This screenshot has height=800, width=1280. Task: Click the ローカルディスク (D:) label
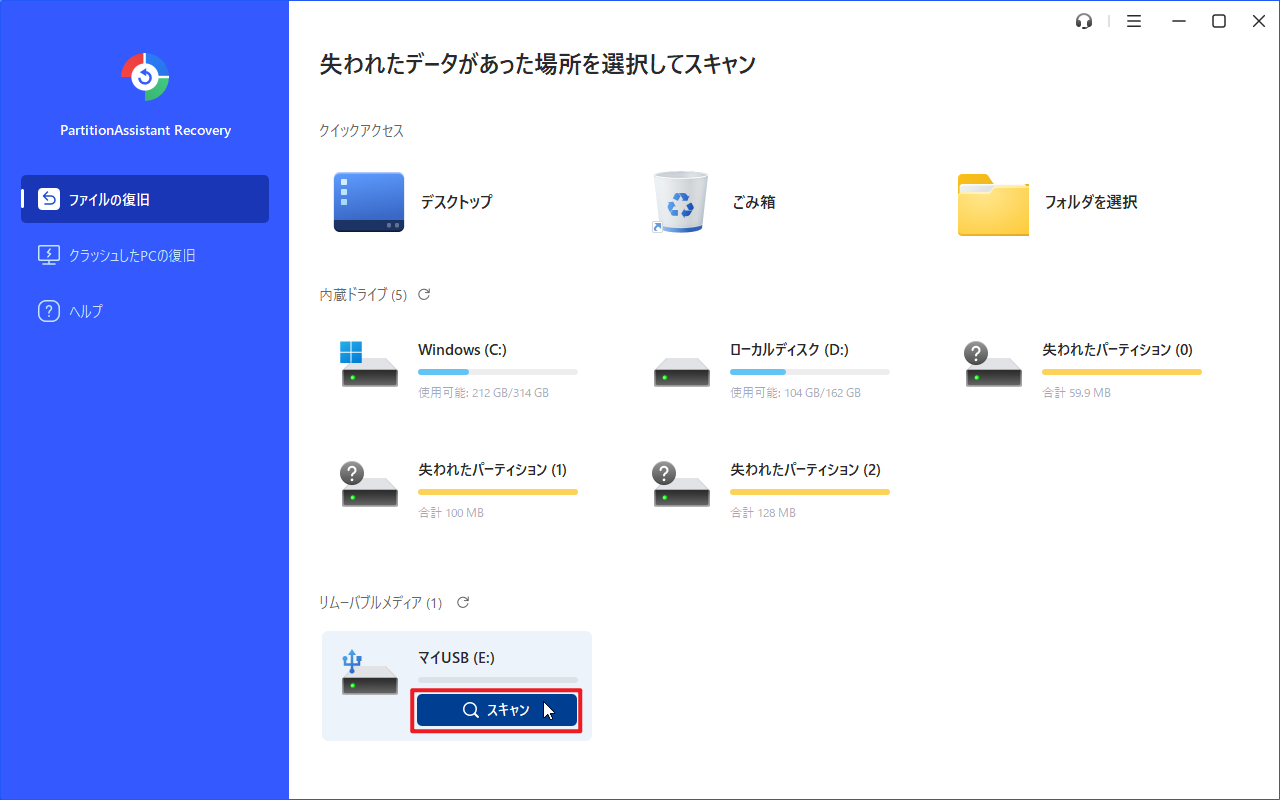pyautogui.click(x=789, y=350)
